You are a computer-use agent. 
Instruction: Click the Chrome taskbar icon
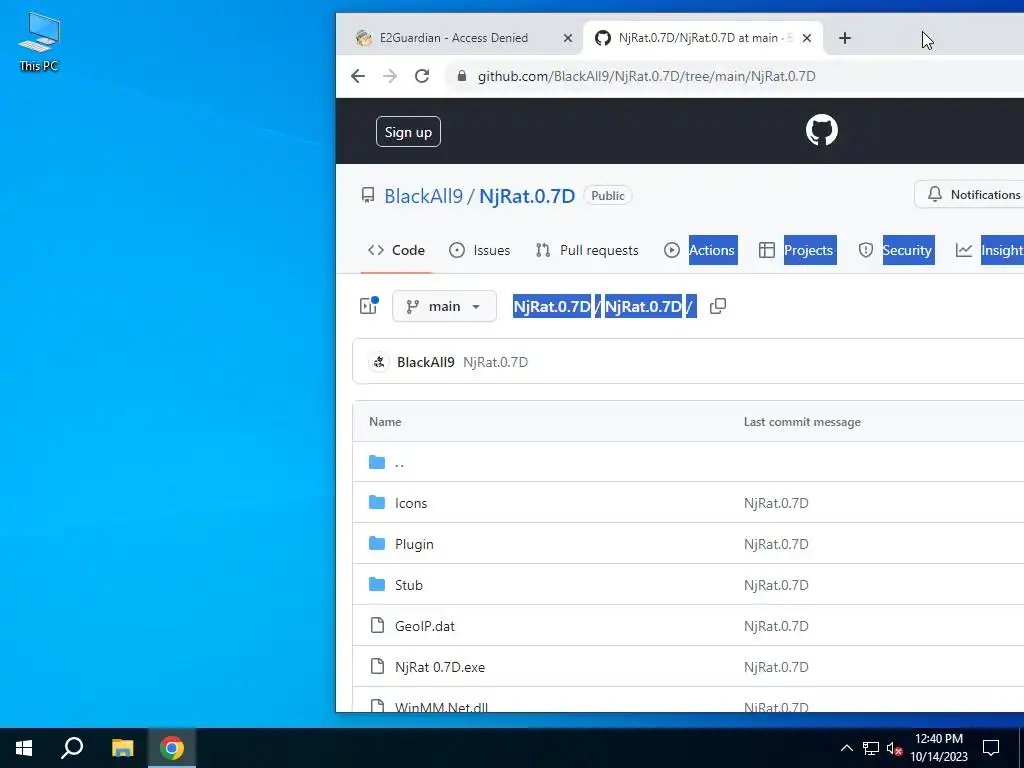pos(172,748)
